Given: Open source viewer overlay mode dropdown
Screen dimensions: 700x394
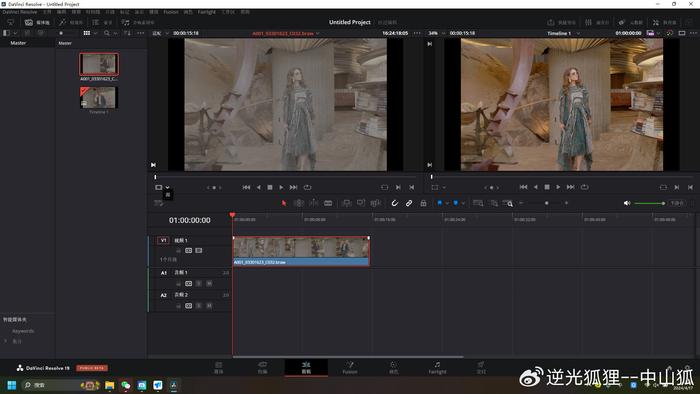Looking at the screenshot, I should click(167, 187).
